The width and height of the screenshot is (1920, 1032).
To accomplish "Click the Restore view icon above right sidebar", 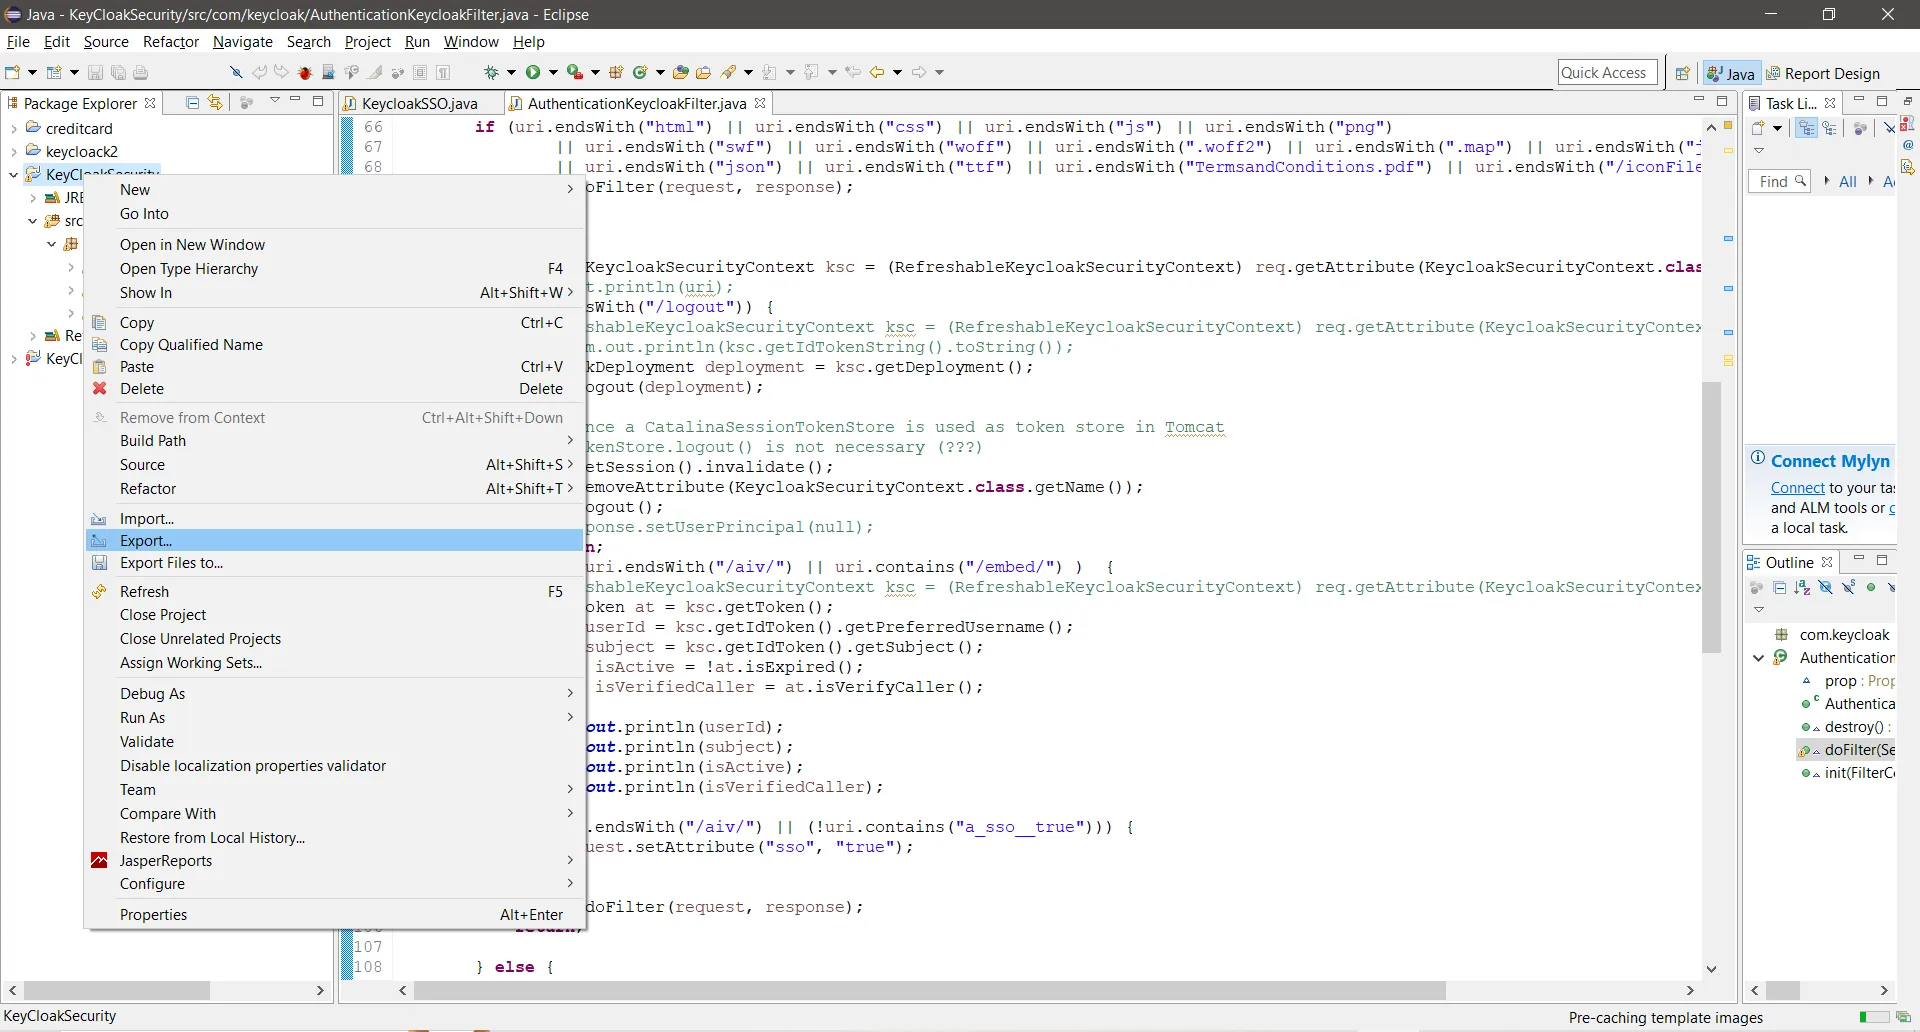I will click(1908, 101).
